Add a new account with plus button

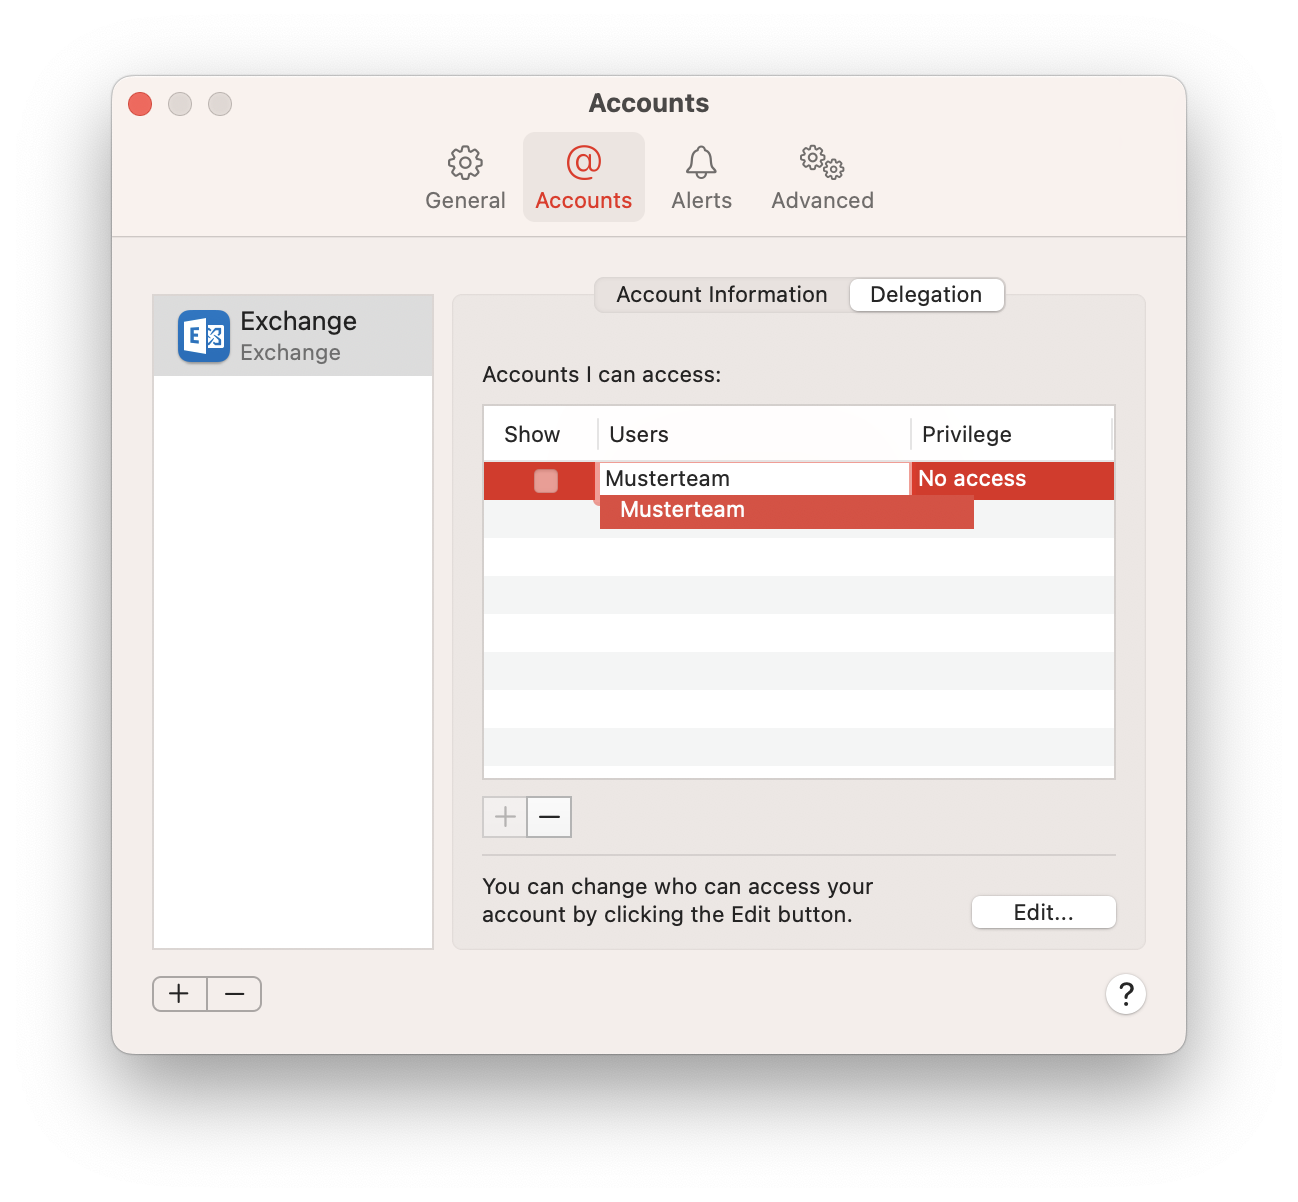click(179, 994)
